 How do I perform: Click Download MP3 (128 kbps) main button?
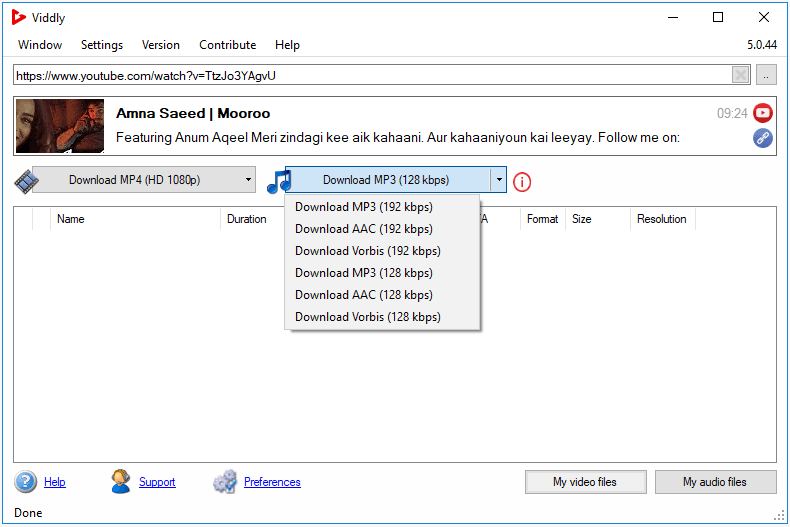click(387, 180)
